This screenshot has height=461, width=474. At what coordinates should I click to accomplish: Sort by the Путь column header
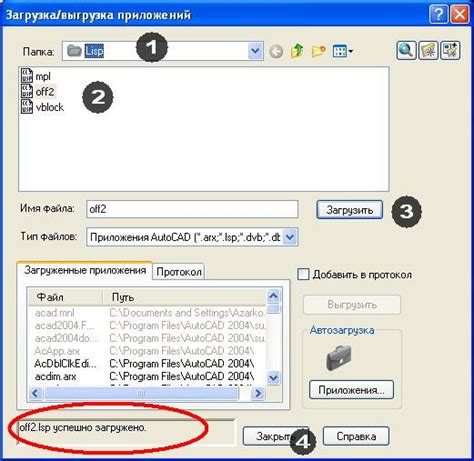click(184, 297)
